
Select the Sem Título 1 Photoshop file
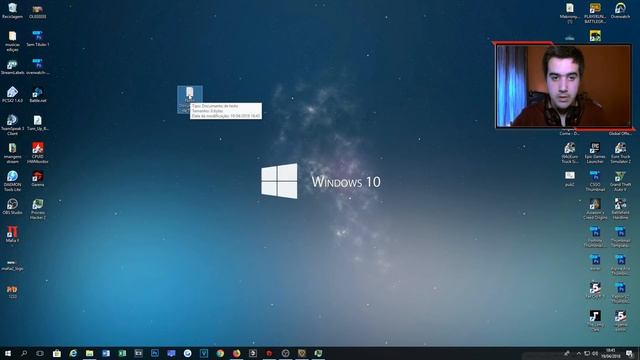click(x=38, y=39)
